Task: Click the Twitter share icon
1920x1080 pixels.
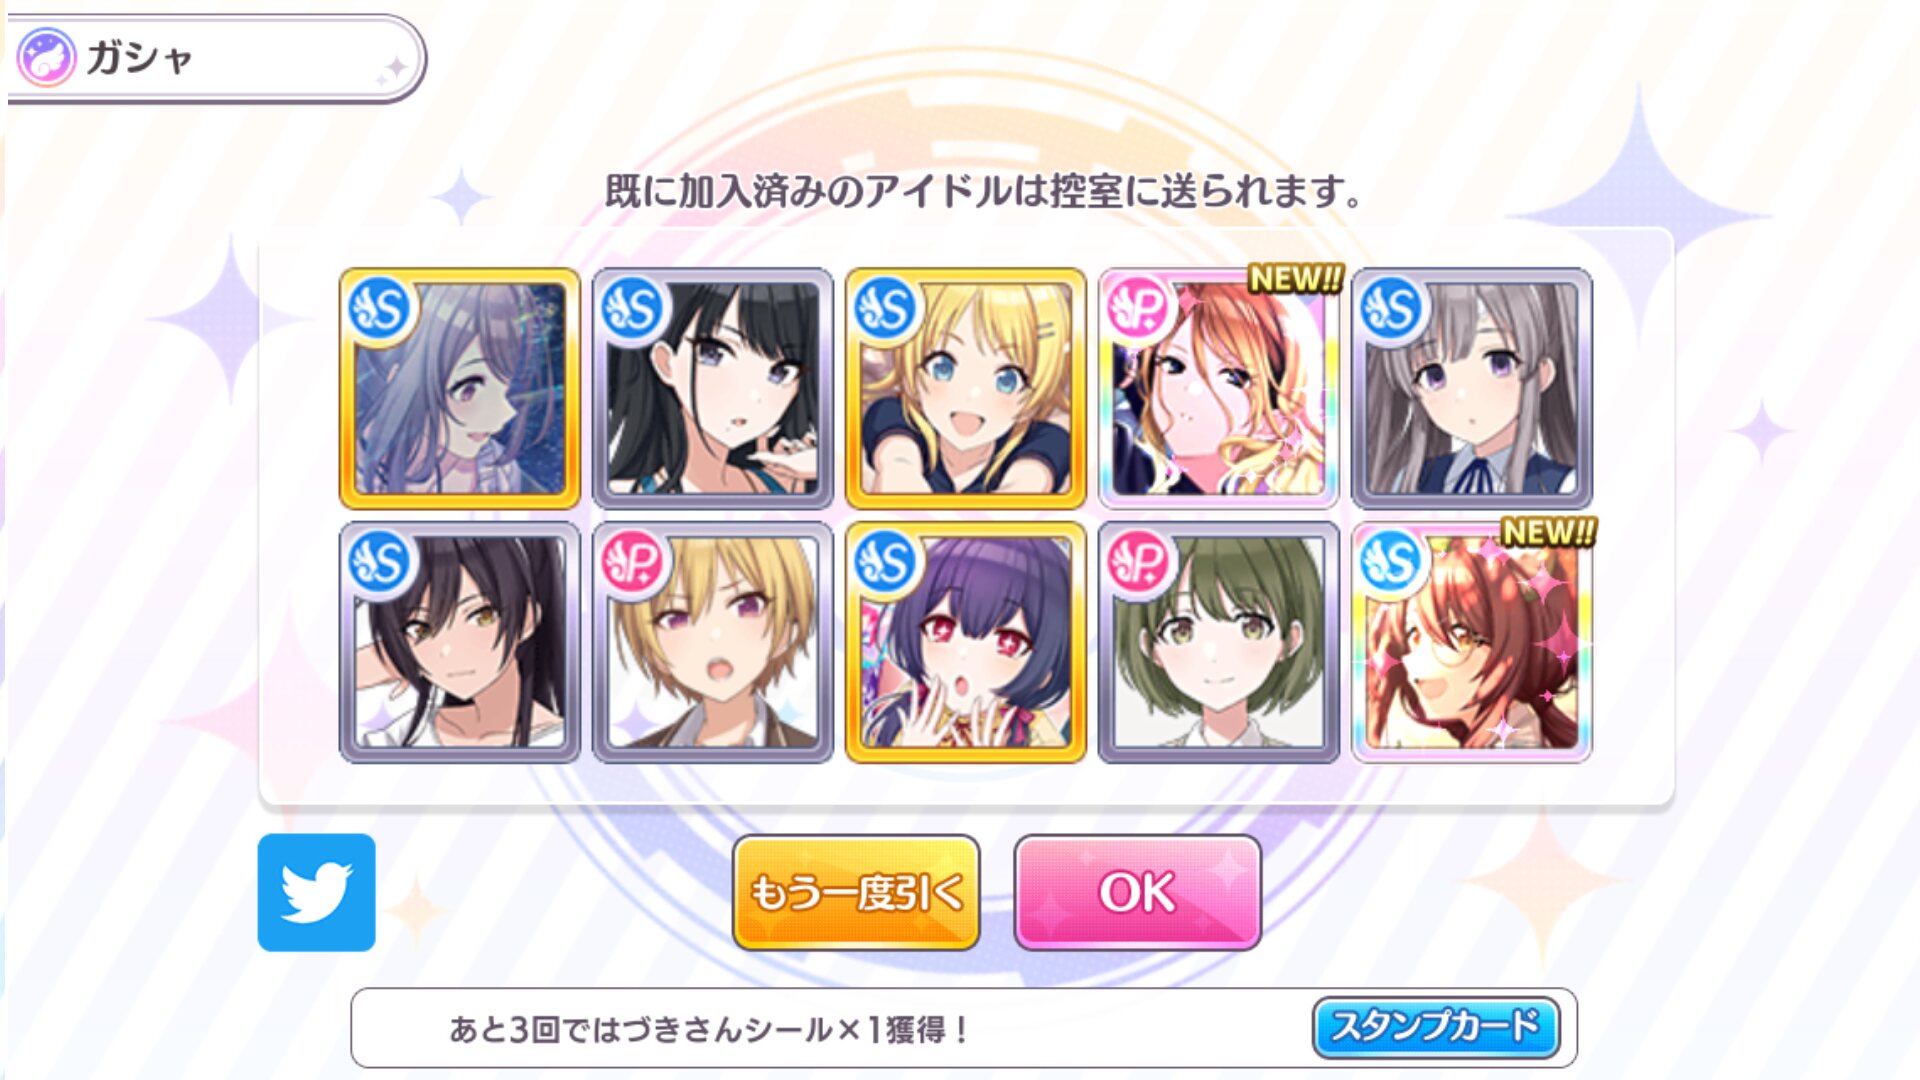Action: (x=316, y=892)
